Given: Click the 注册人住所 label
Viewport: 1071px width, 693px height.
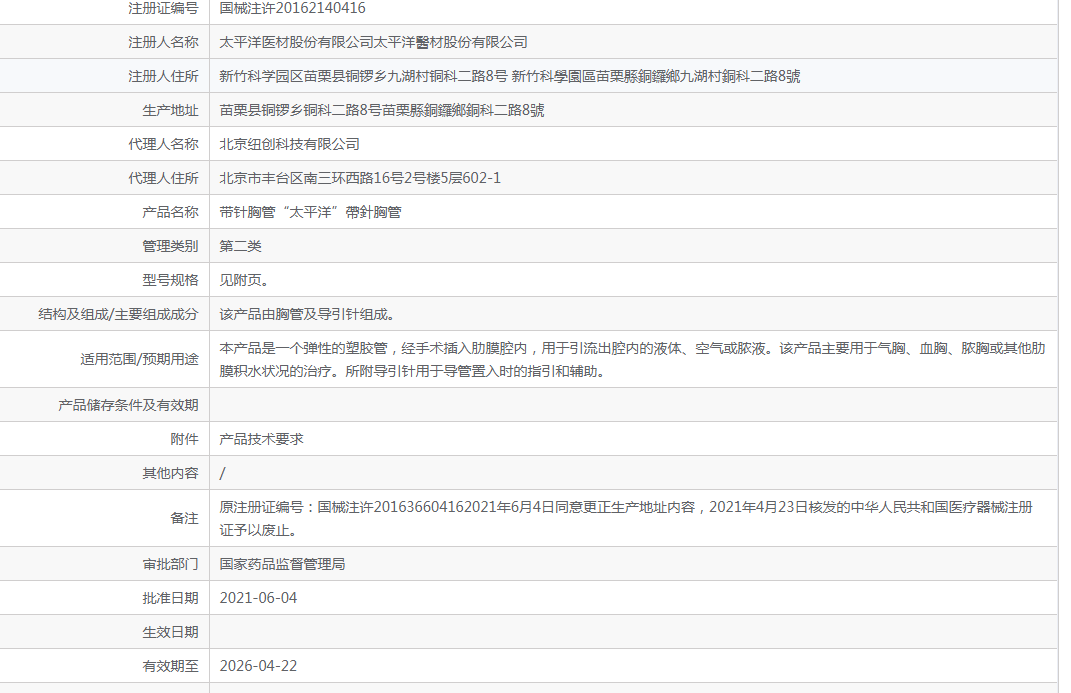Looking at the screenshot, I should (163, 76).
